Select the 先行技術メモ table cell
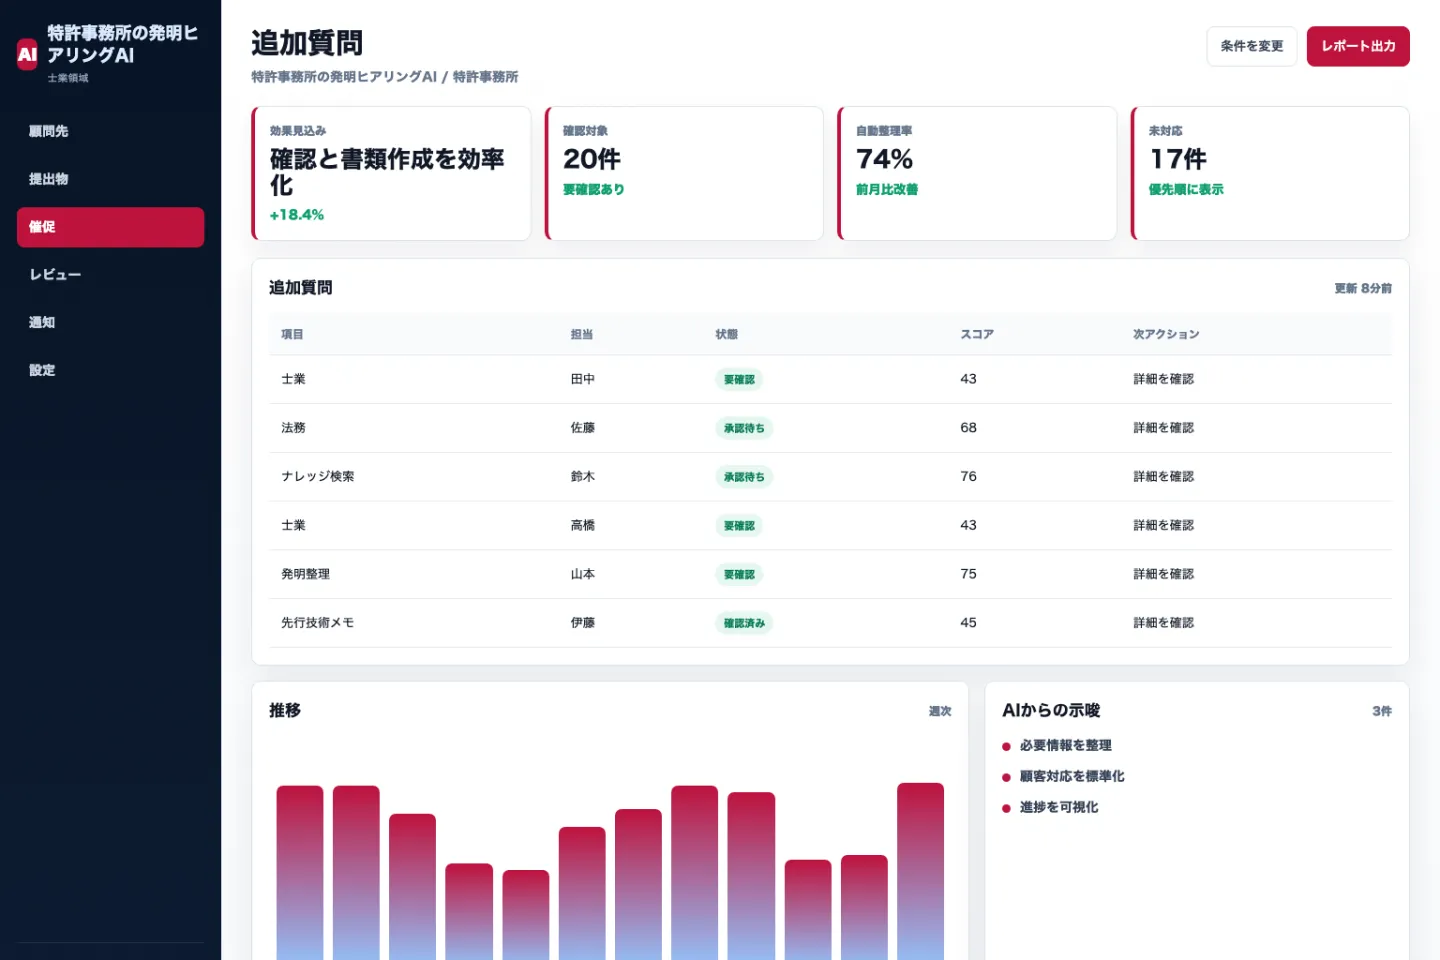The height and width of the screenshot is (960, 1440). (318, 623)
